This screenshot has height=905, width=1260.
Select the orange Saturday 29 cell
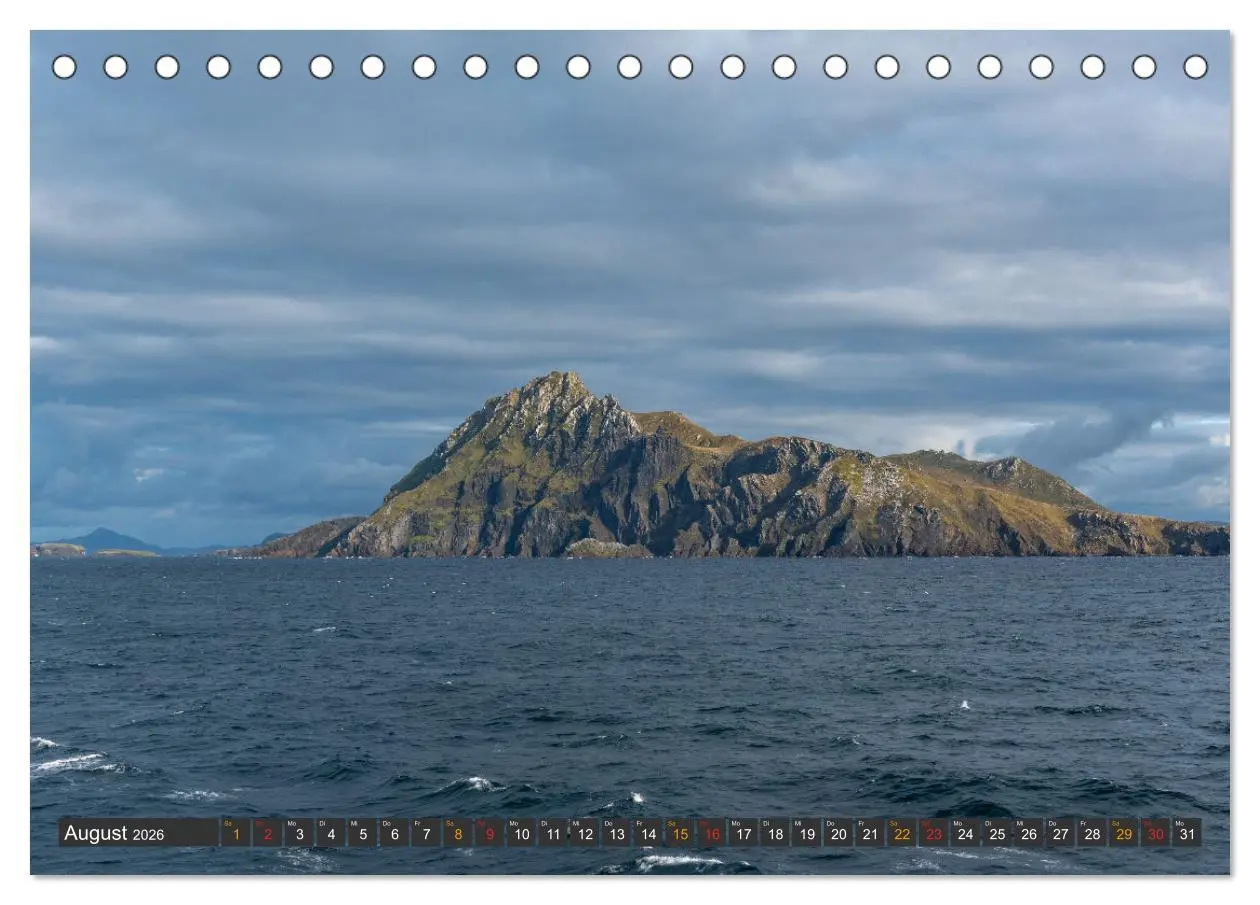click(x=1123, y=832)
